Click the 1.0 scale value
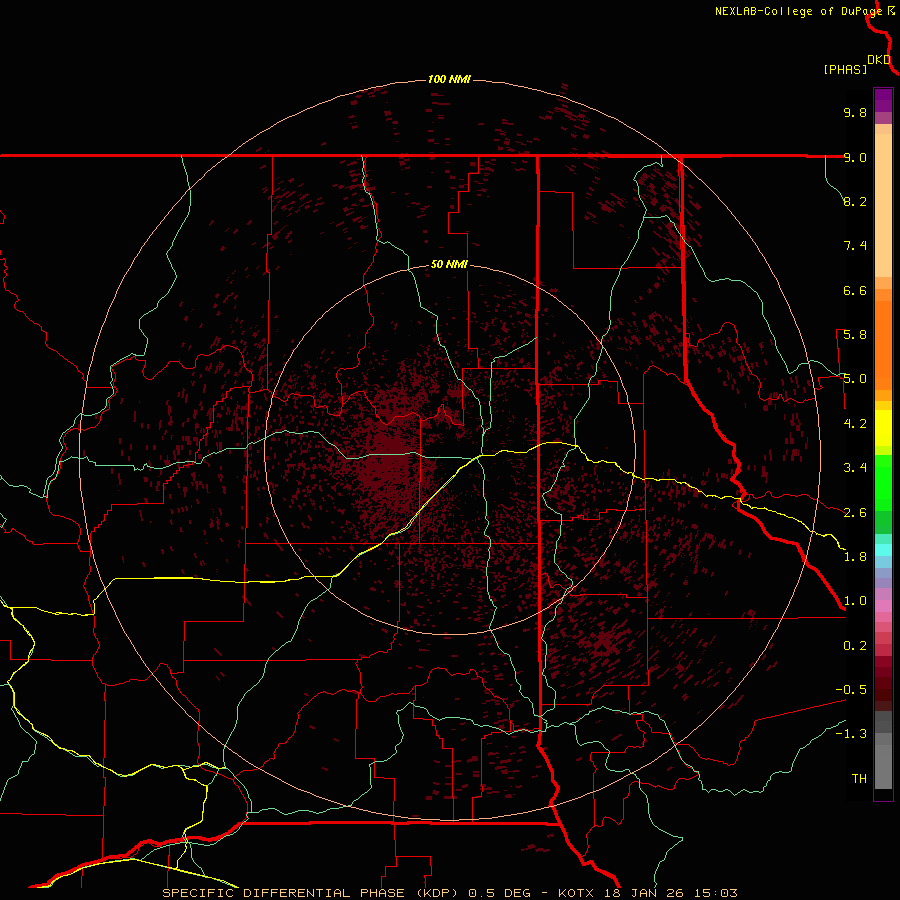This screenshot has height=900, width=900. click(x=855, y=601)
